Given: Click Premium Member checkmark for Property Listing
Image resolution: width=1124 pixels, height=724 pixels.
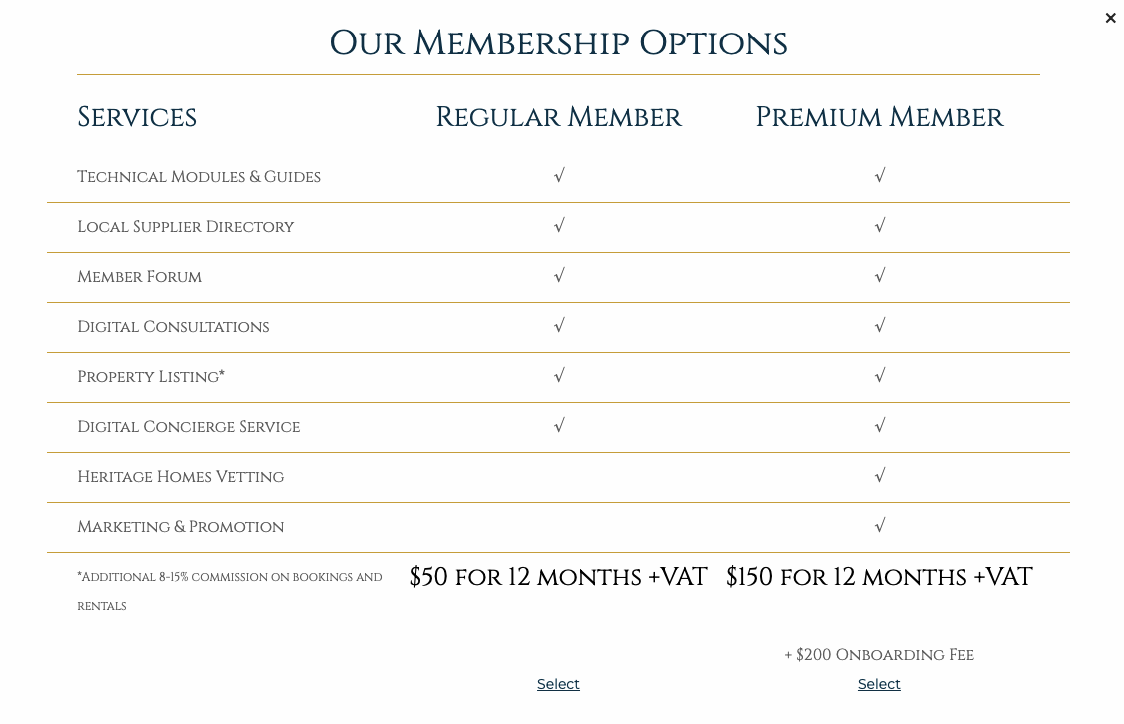Looking at the screenshot, I should tap(880, 376).
